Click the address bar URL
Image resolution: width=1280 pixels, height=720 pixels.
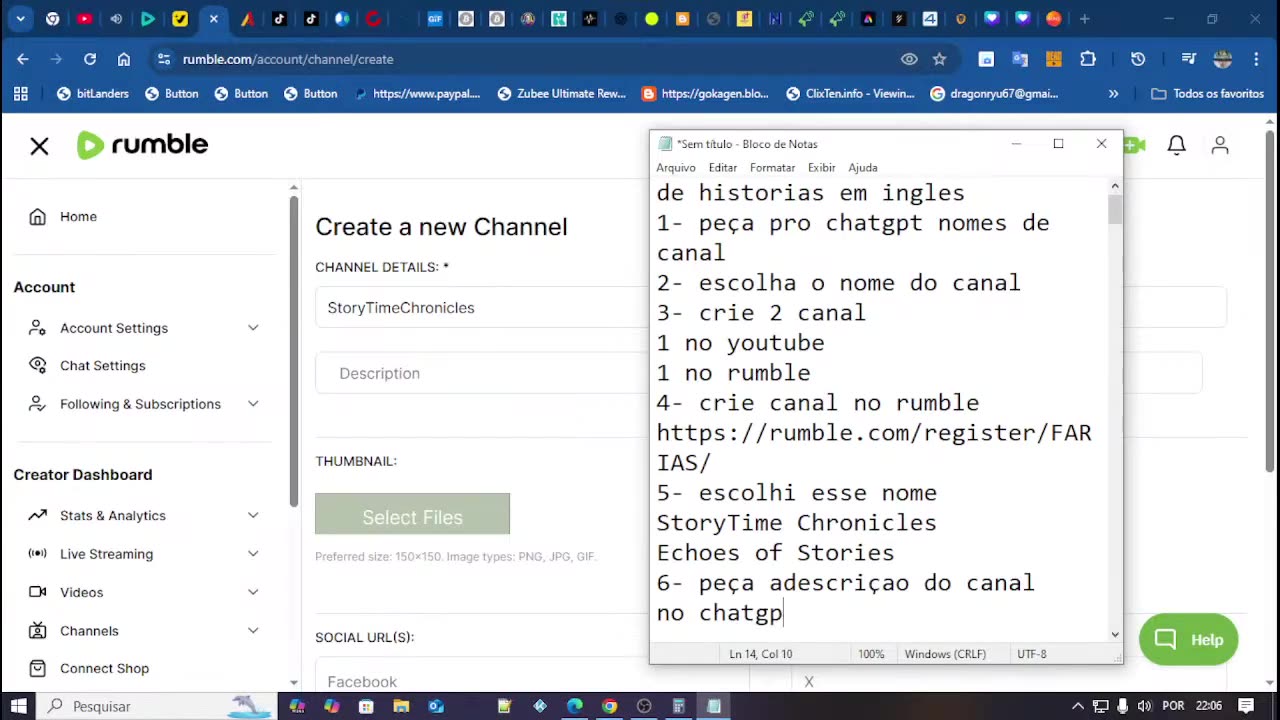(288, 59)
